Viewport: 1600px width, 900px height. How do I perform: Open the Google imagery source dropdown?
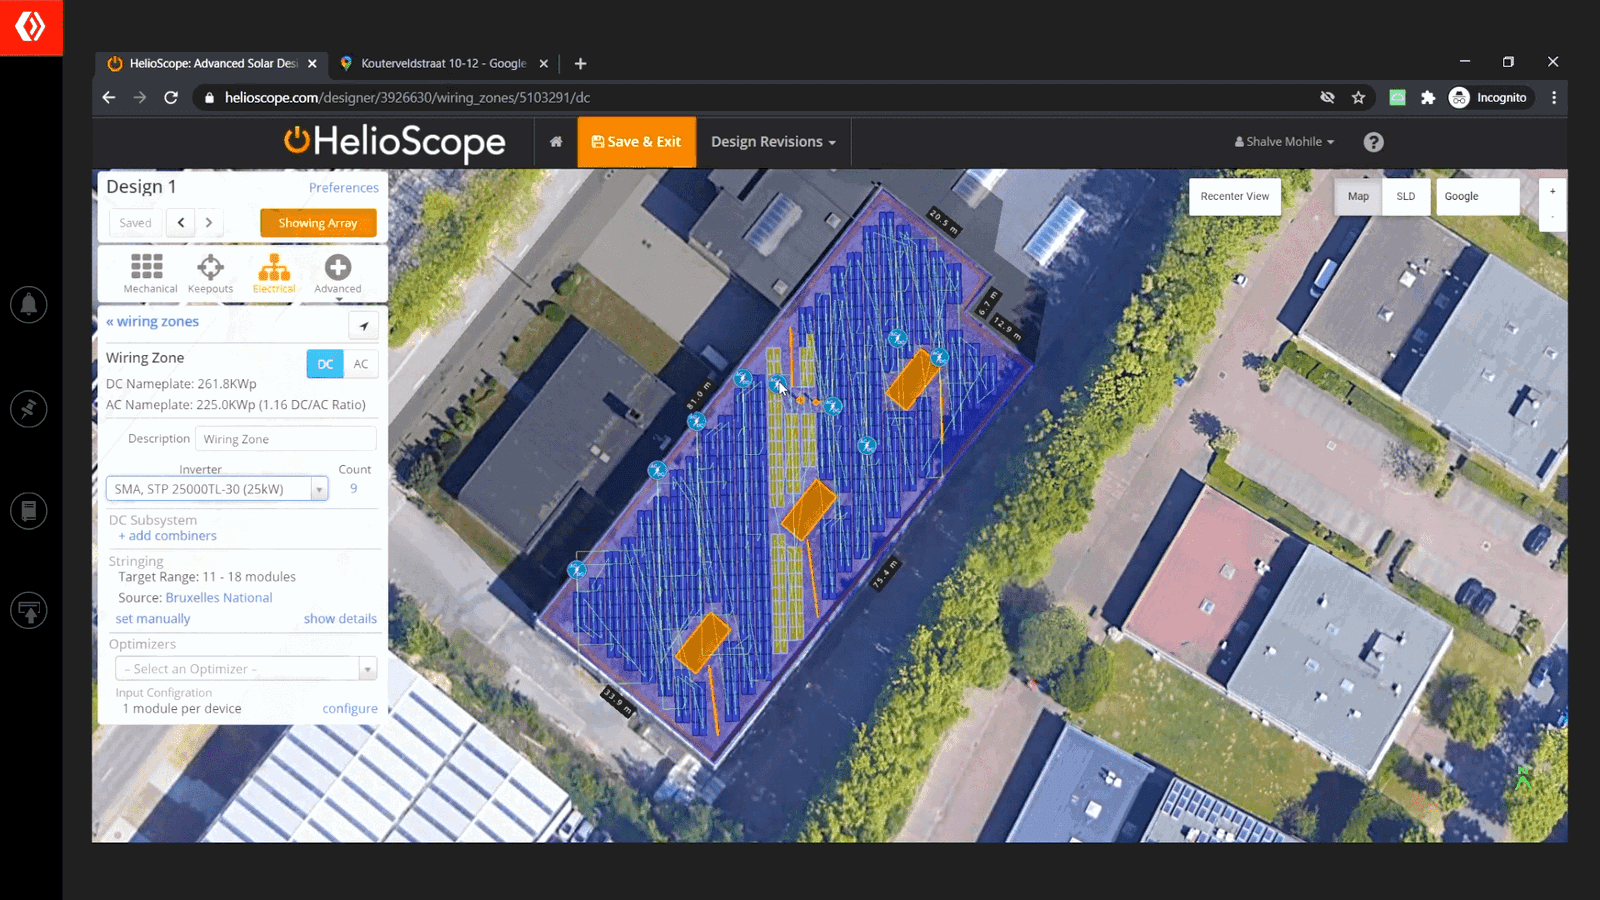(x=1477, y=196)
